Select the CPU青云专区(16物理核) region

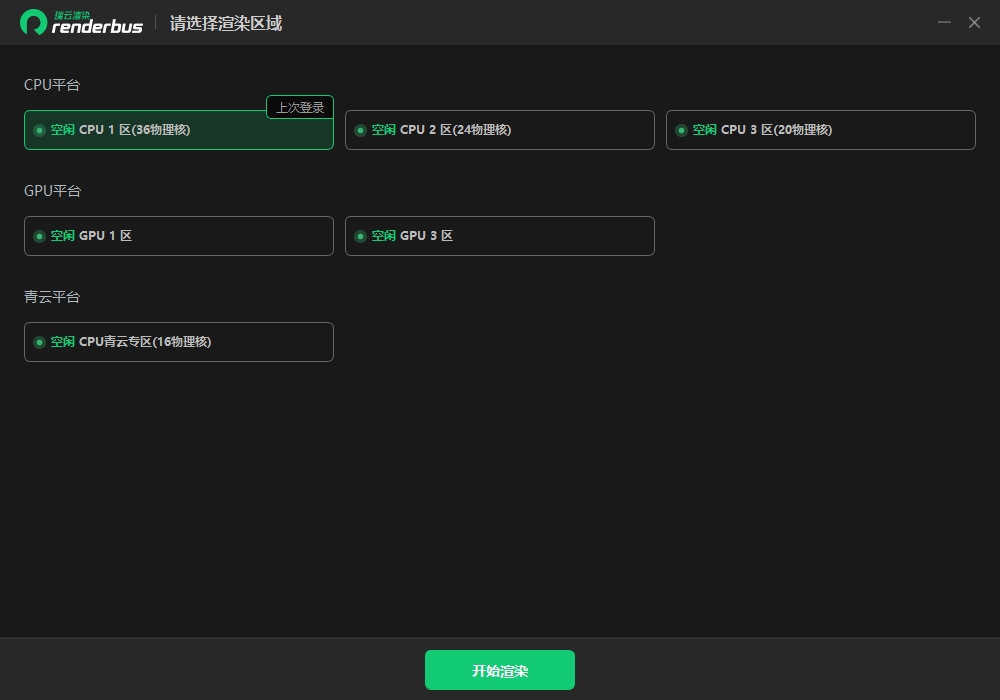[179, 342]
